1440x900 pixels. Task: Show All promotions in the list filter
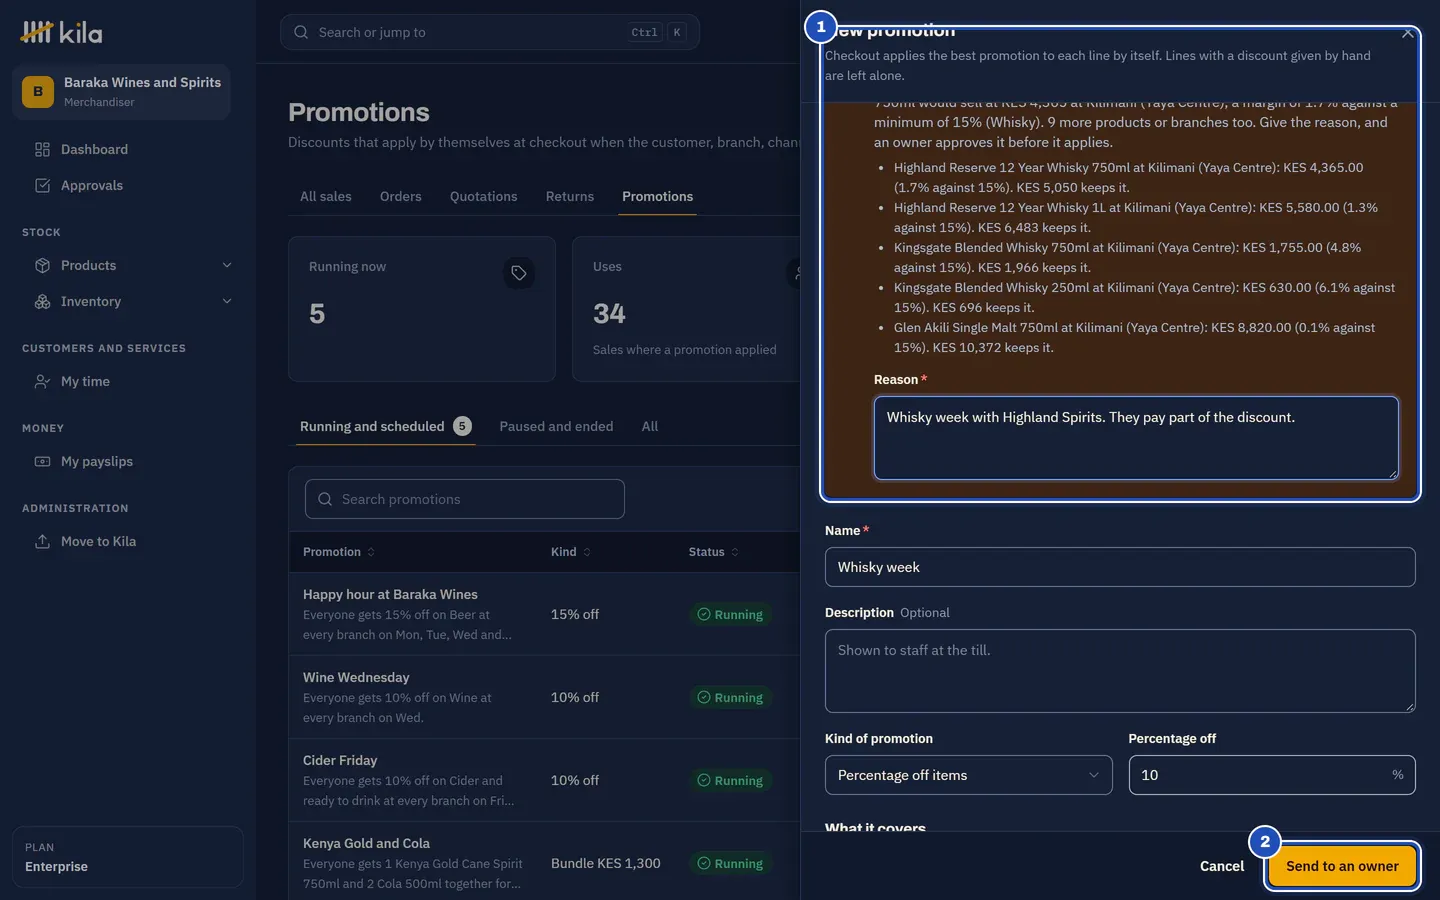[650, 427]
